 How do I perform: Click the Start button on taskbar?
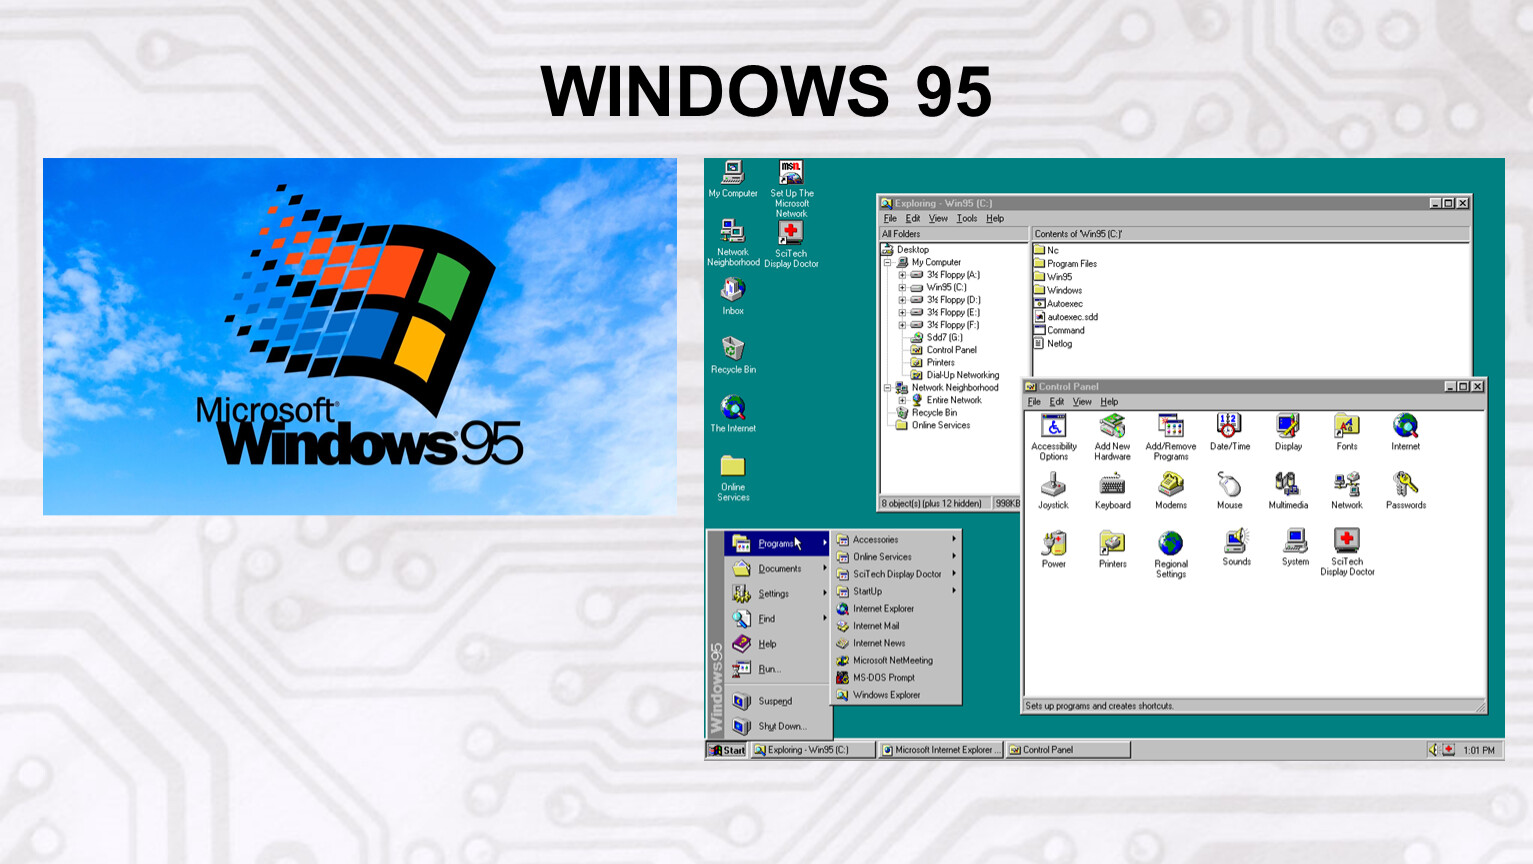[727, 750]
